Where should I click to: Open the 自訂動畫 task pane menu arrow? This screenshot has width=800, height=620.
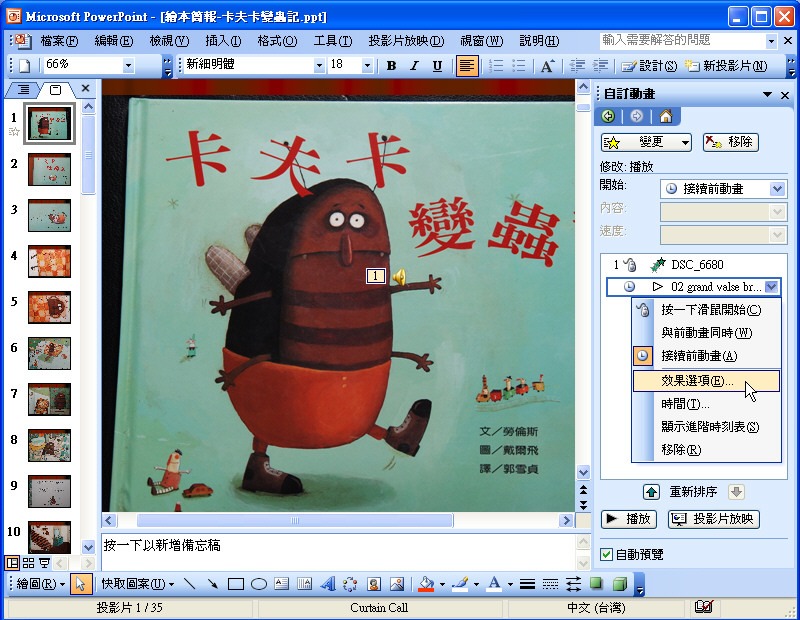767,94
